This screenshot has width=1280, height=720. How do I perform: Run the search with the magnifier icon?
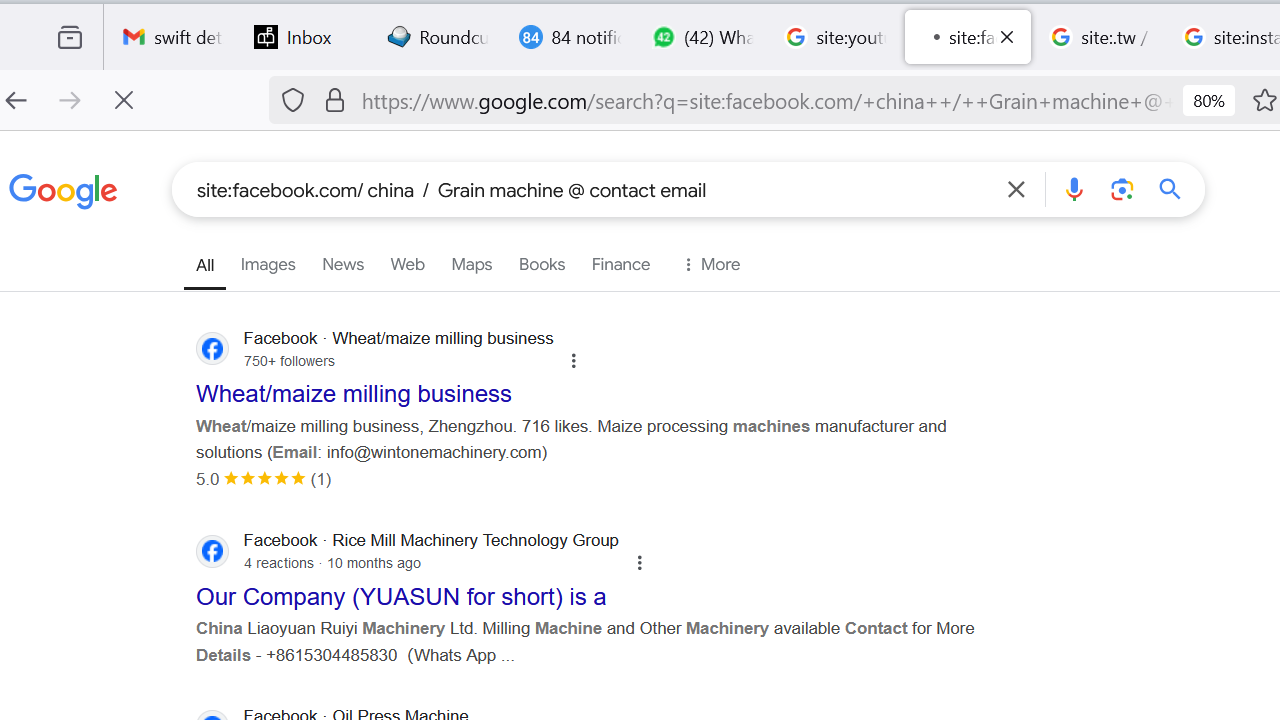click(1170, 189)
